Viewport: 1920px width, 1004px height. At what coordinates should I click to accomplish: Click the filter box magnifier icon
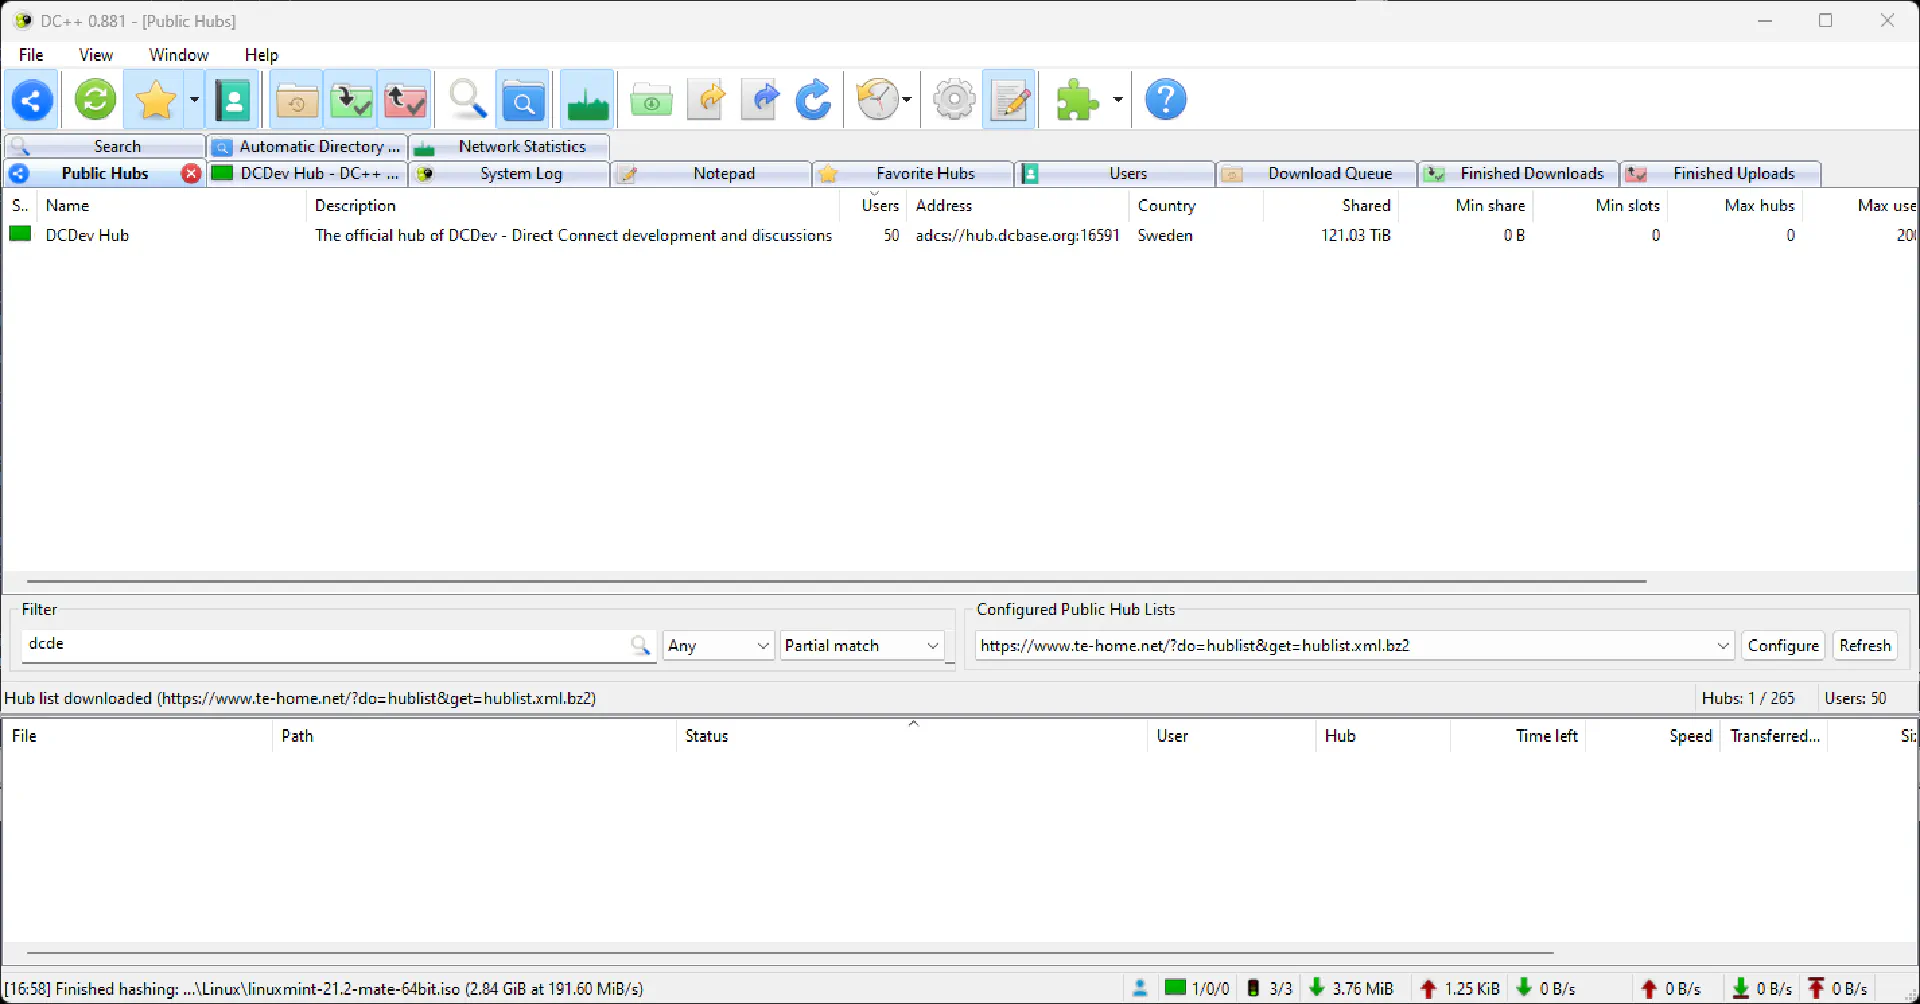[640, 646]
